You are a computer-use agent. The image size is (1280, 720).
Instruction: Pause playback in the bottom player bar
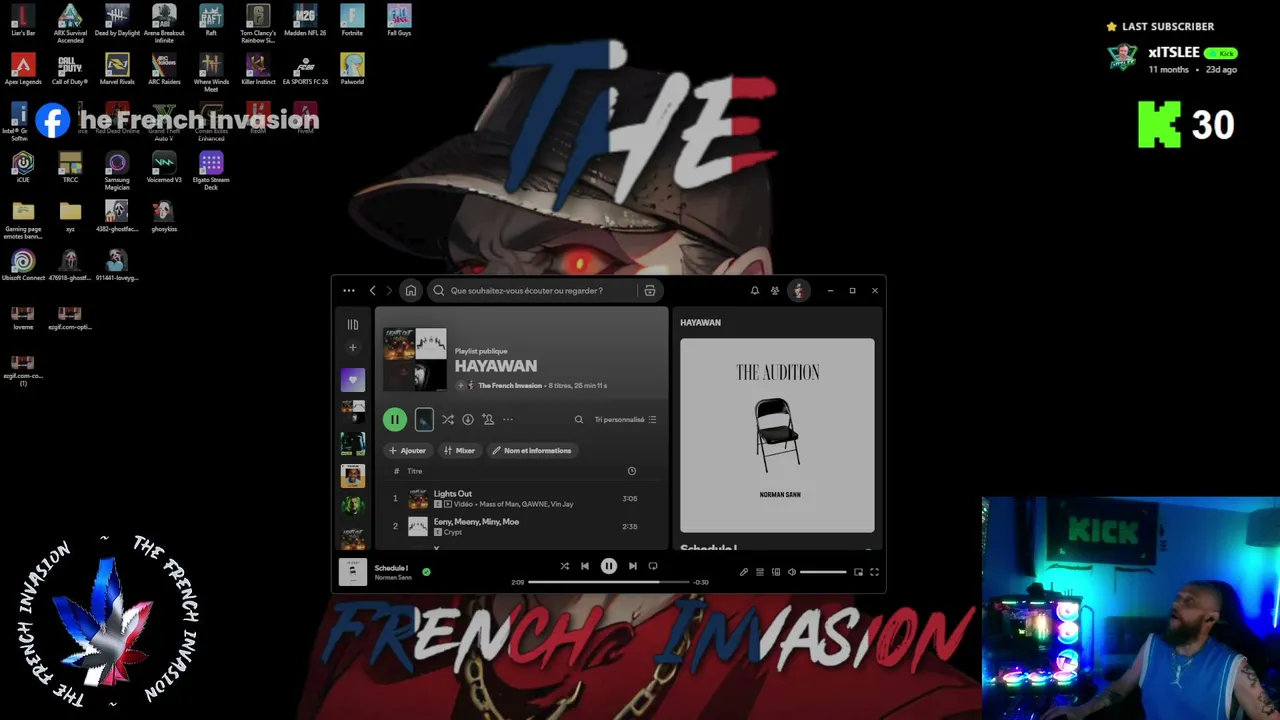[608, 566]
